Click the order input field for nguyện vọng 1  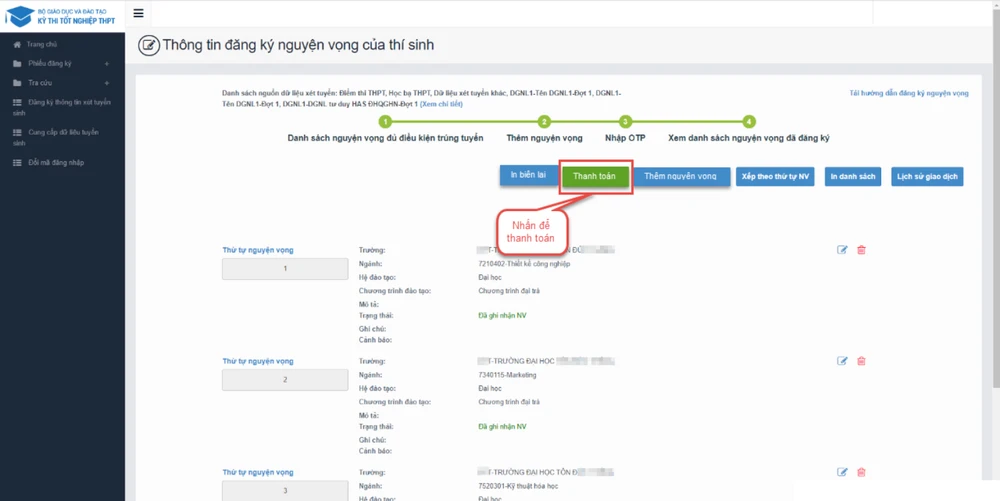(285, 268)
